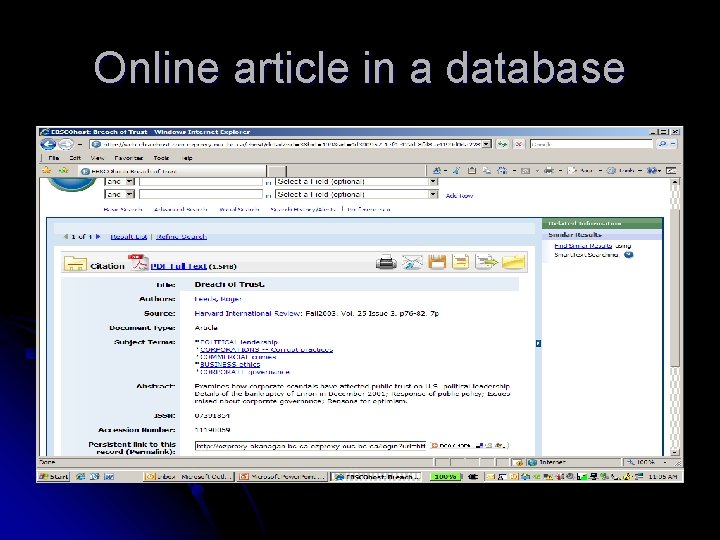720x540 pixels.
Task: Click the floppy disk save icon
Action: tap(437, 262)
